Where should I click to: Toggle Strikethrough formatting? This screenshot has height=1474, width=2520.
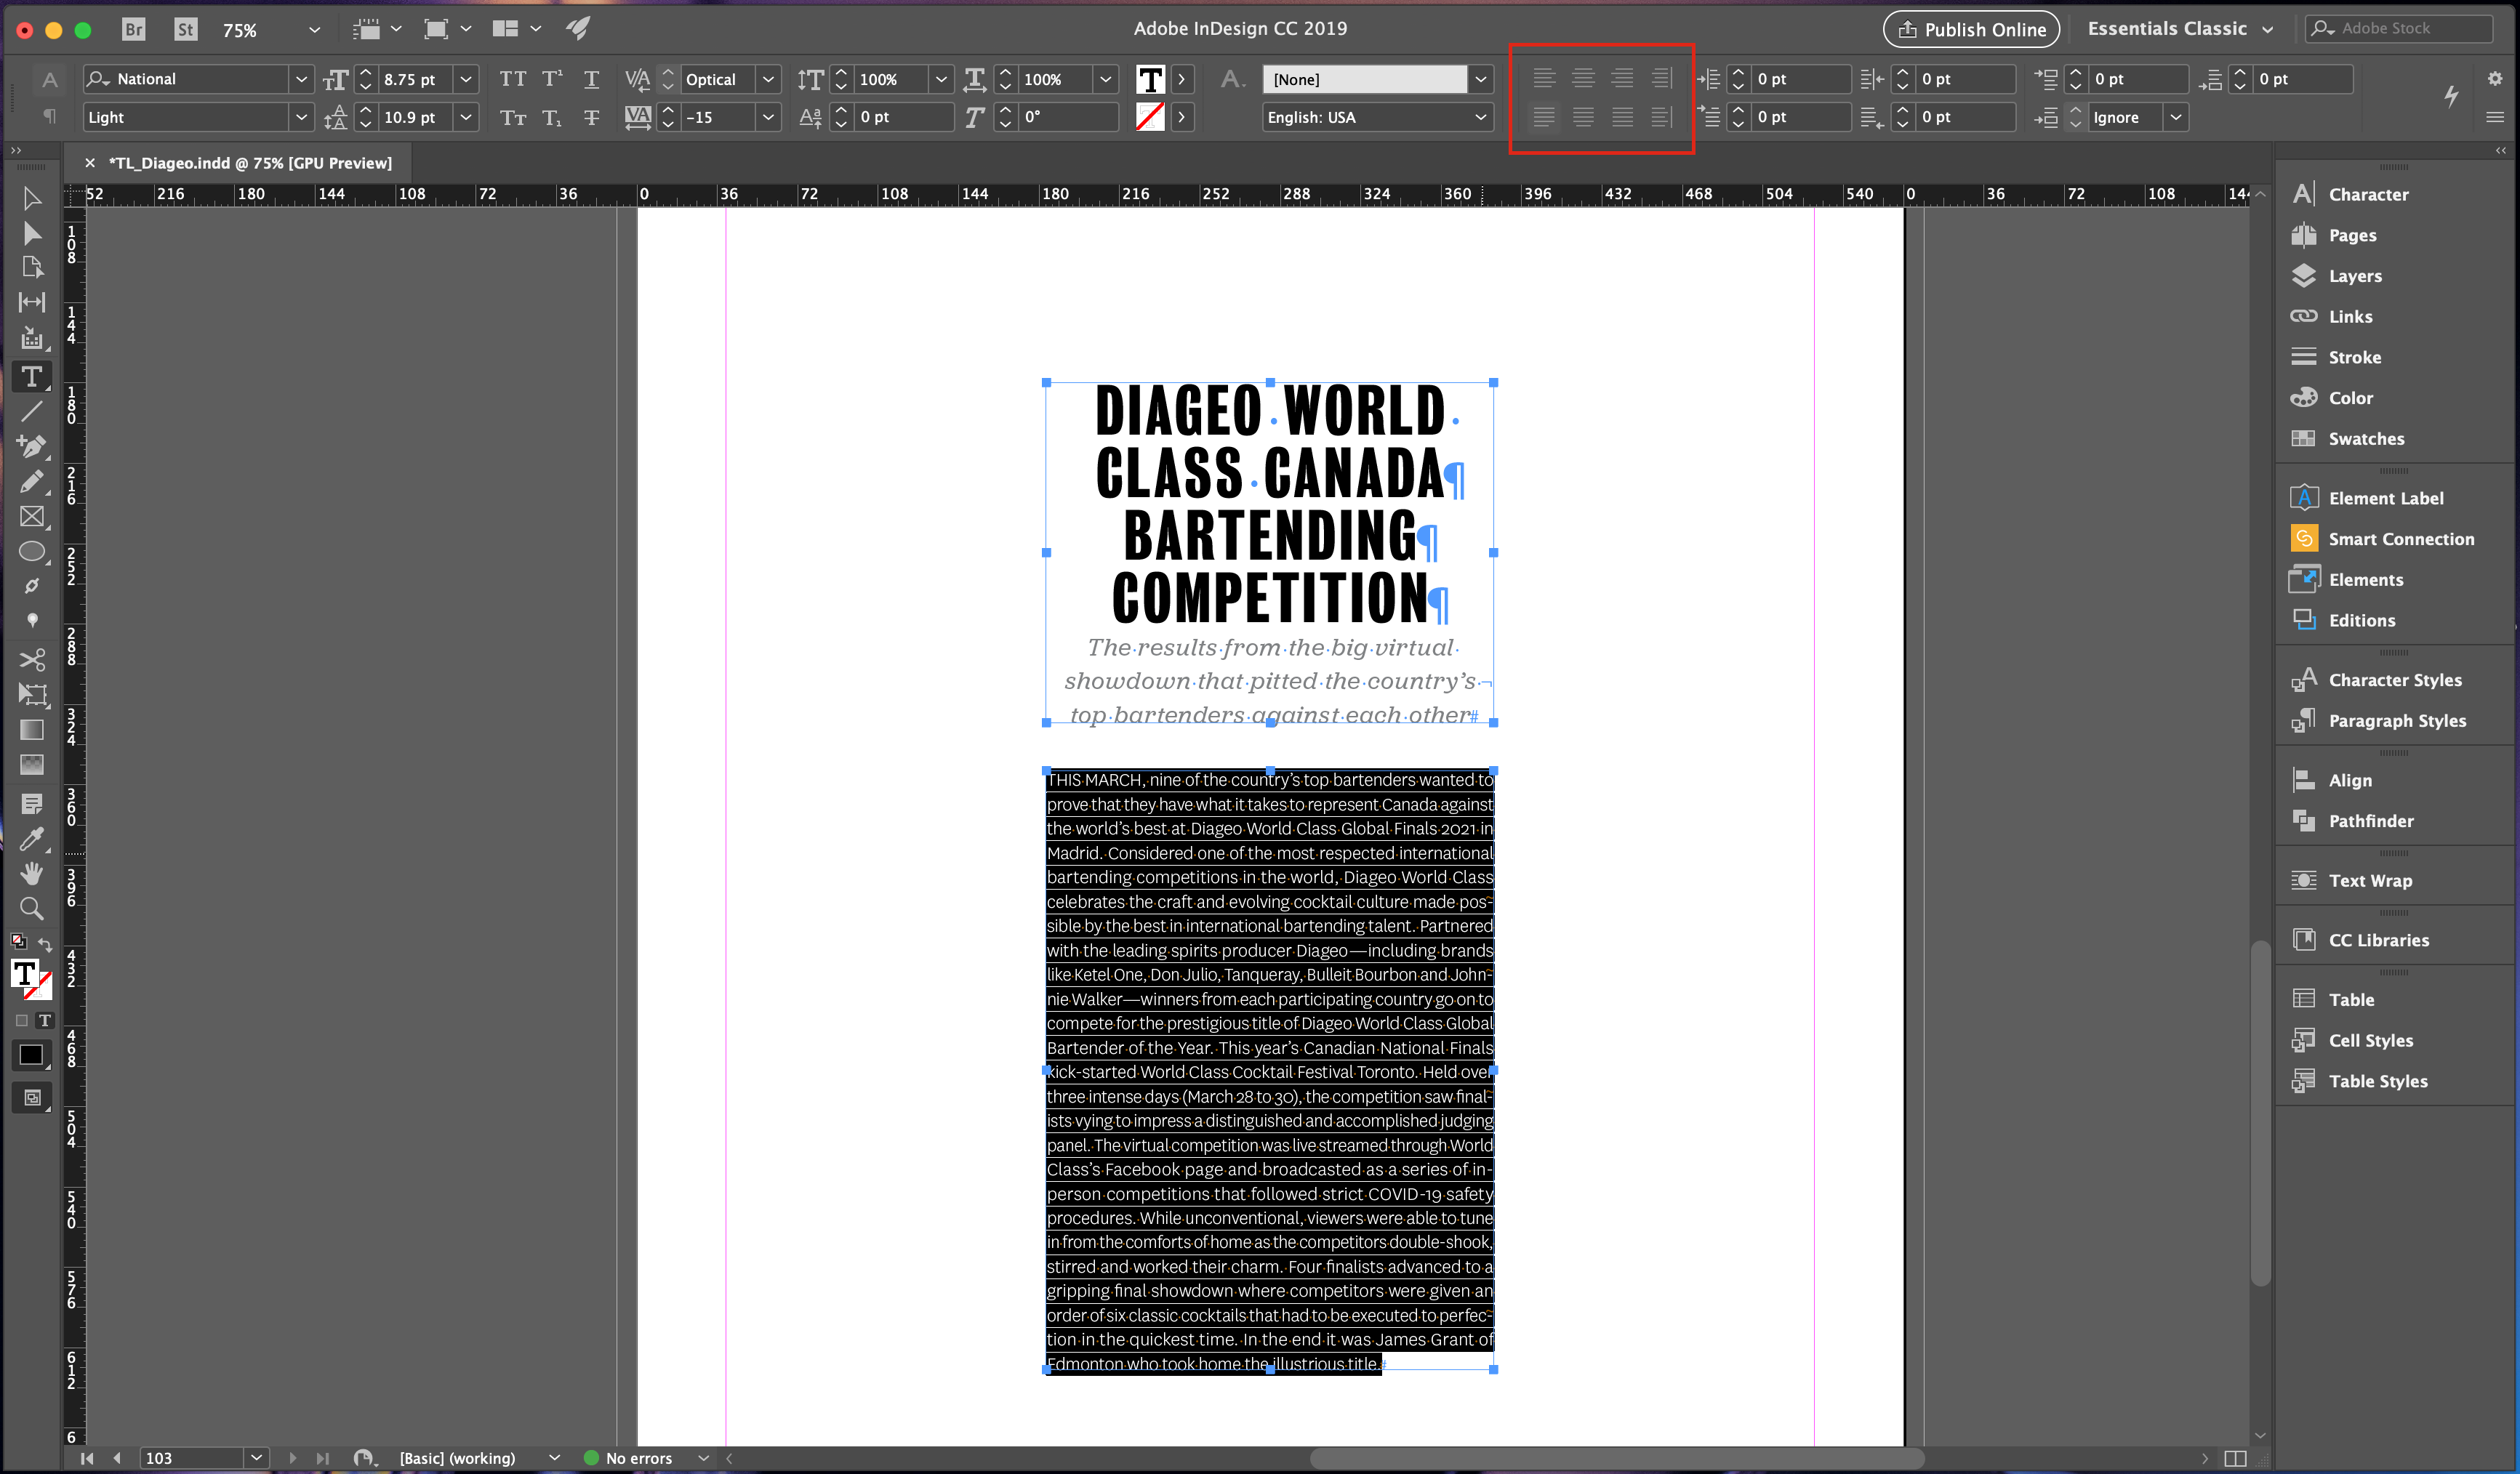[x=591, y=117]
